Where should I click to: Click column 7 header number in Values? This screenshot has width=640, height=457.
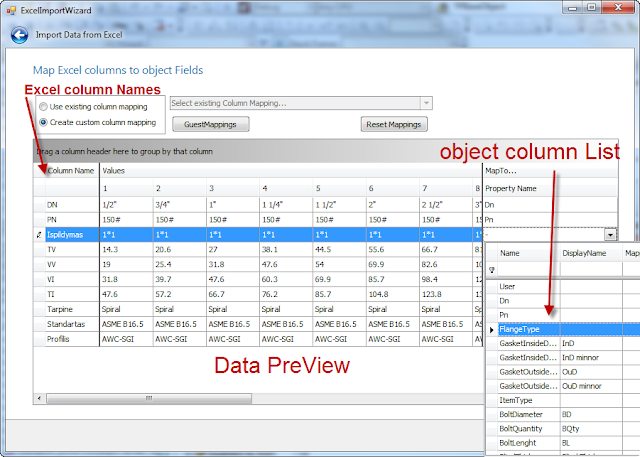pos(446,189)
